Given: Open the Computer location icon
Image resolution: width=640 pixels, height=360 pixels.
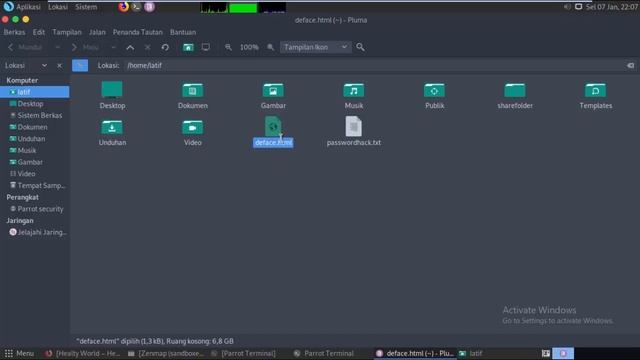Looking at the screenshot, I should (x=206, y=47).
